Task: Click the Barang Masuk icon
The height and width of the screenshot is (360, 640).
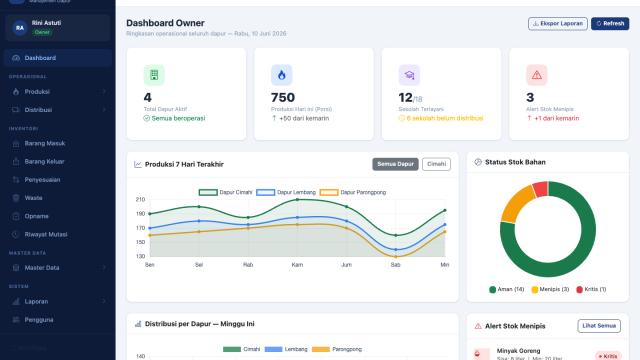Action: tap(16, 144)
